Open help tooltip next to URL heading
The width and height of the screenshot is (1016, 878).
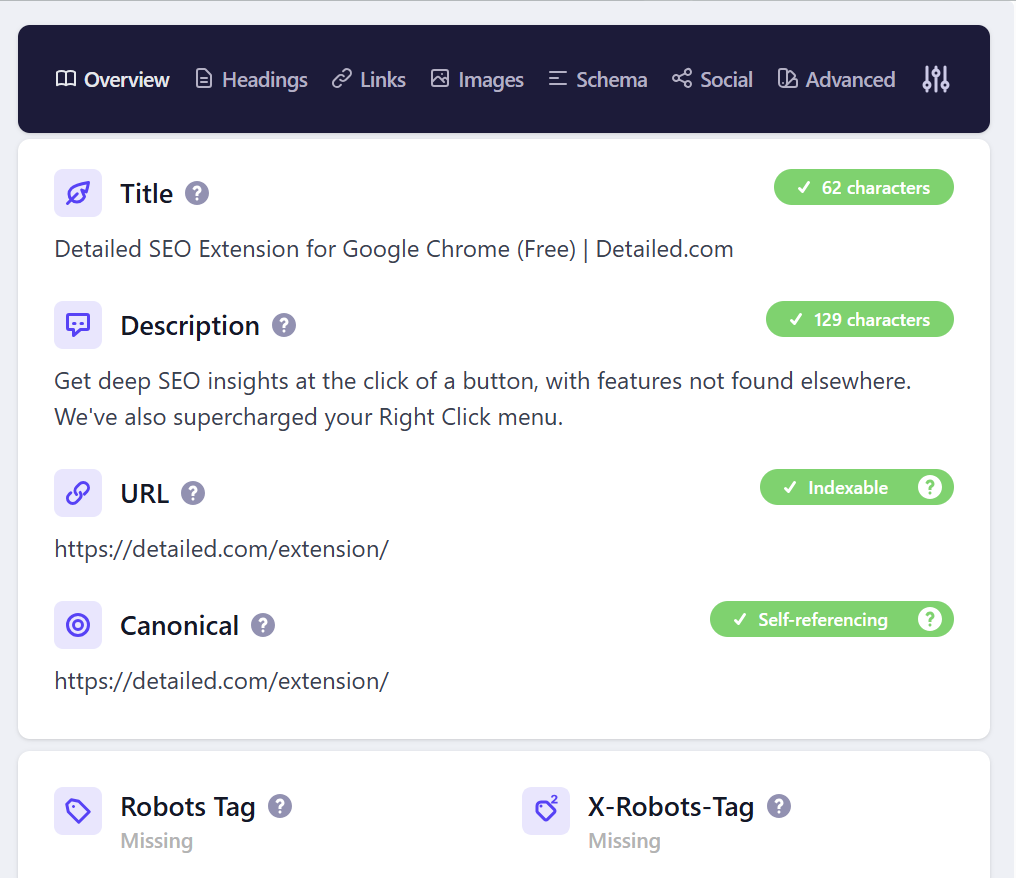(193, 493)
